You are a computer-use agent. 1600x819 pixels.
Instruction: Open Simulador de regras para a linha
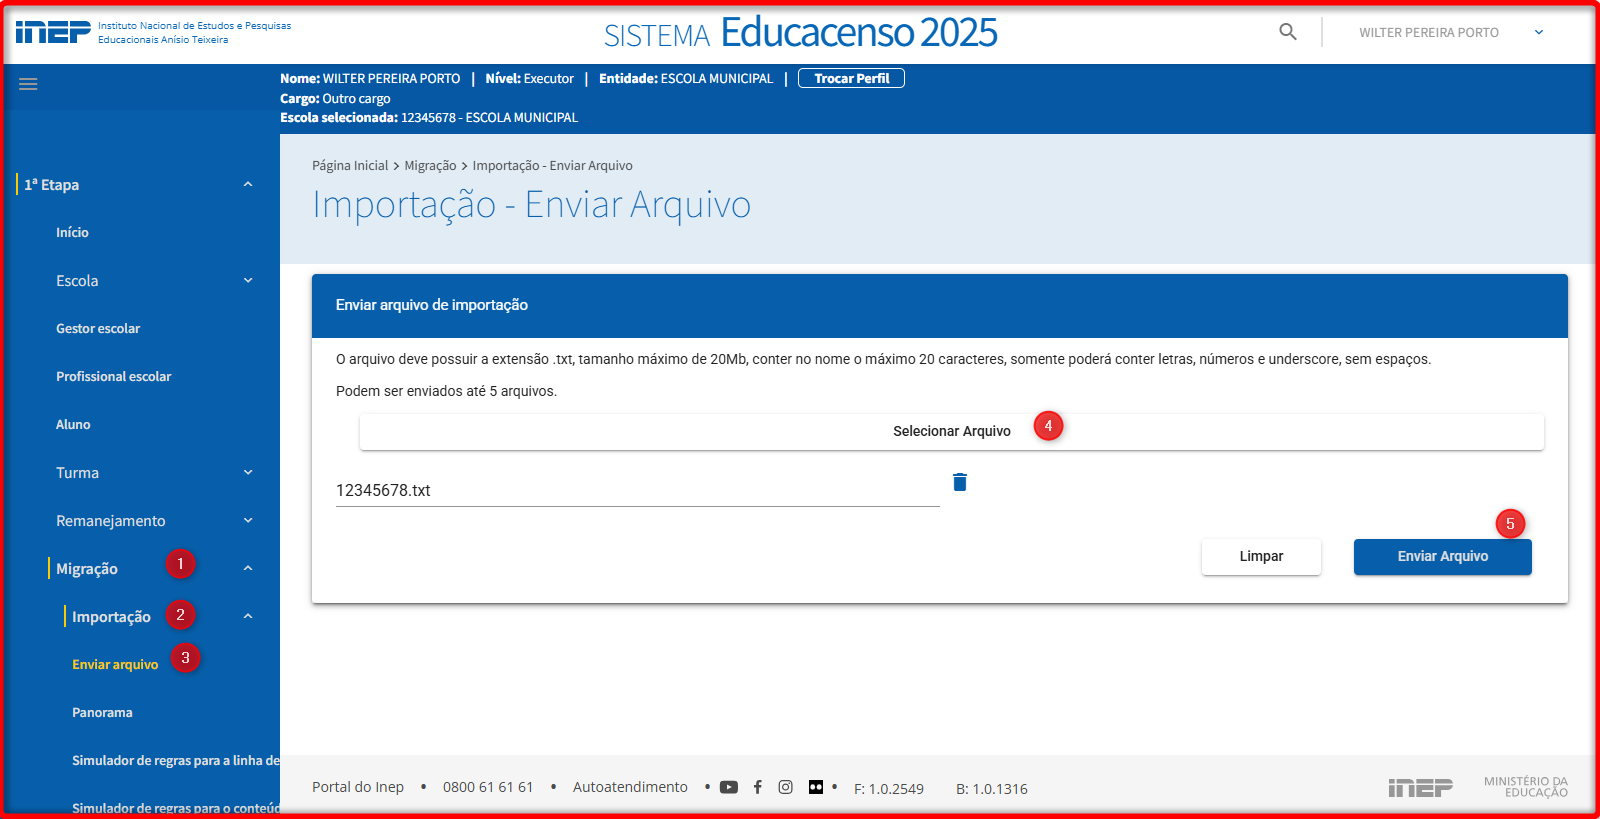[x=176, y=760]
